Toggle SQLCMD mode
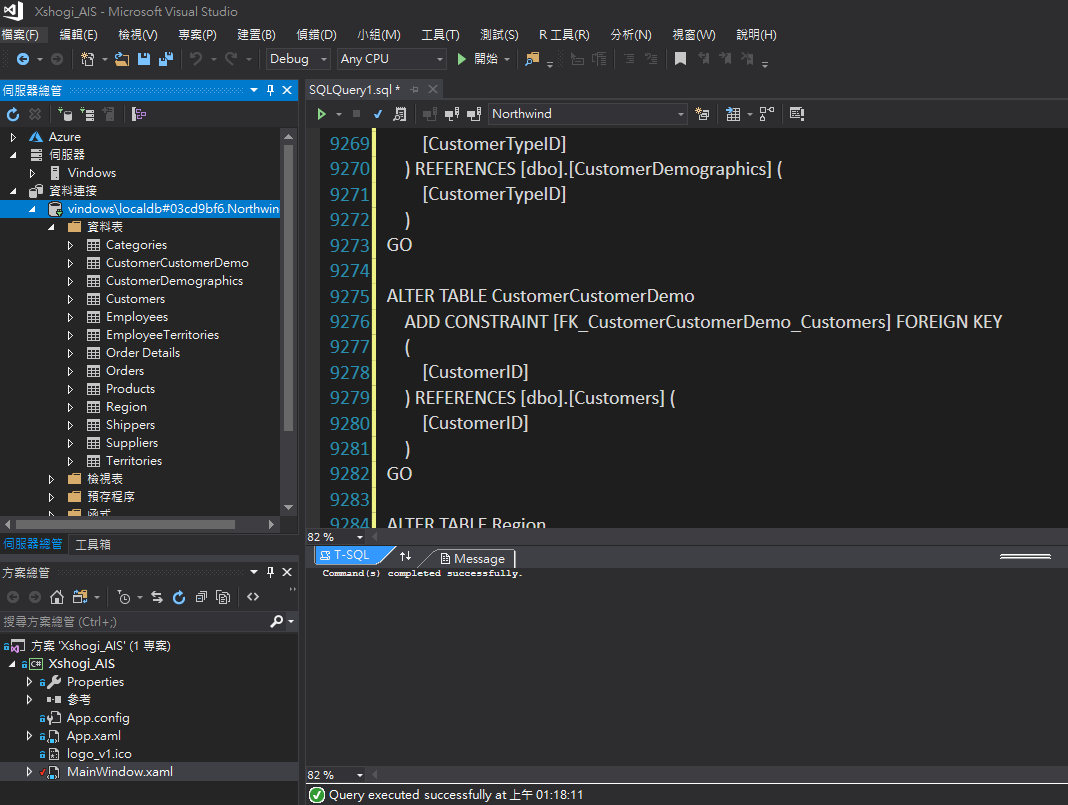 click(x=797, y=114)
